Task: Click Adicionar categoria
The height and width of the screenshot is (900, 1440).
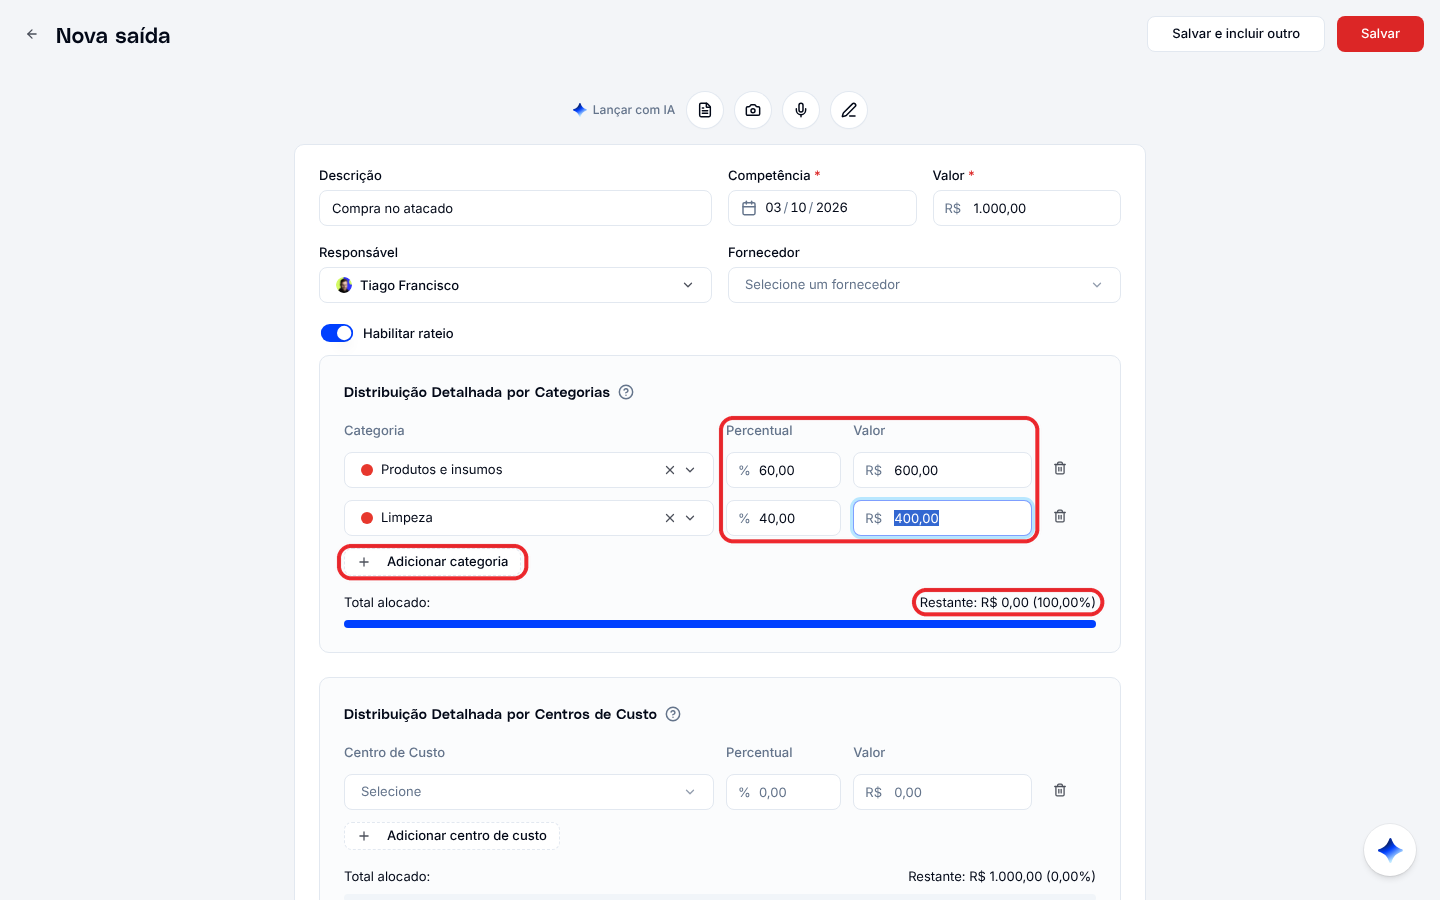Action: point(433,562)
